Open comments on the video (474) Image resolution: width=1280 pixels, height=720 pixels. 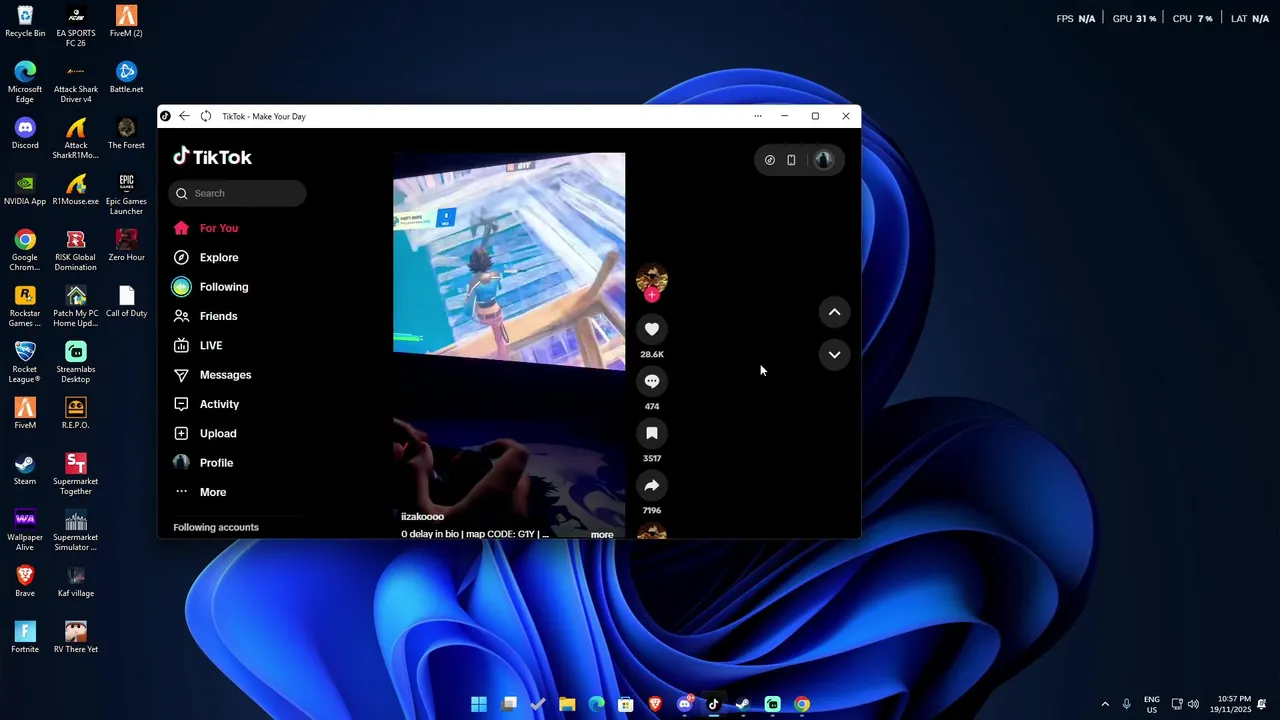(x=652, y=381)
